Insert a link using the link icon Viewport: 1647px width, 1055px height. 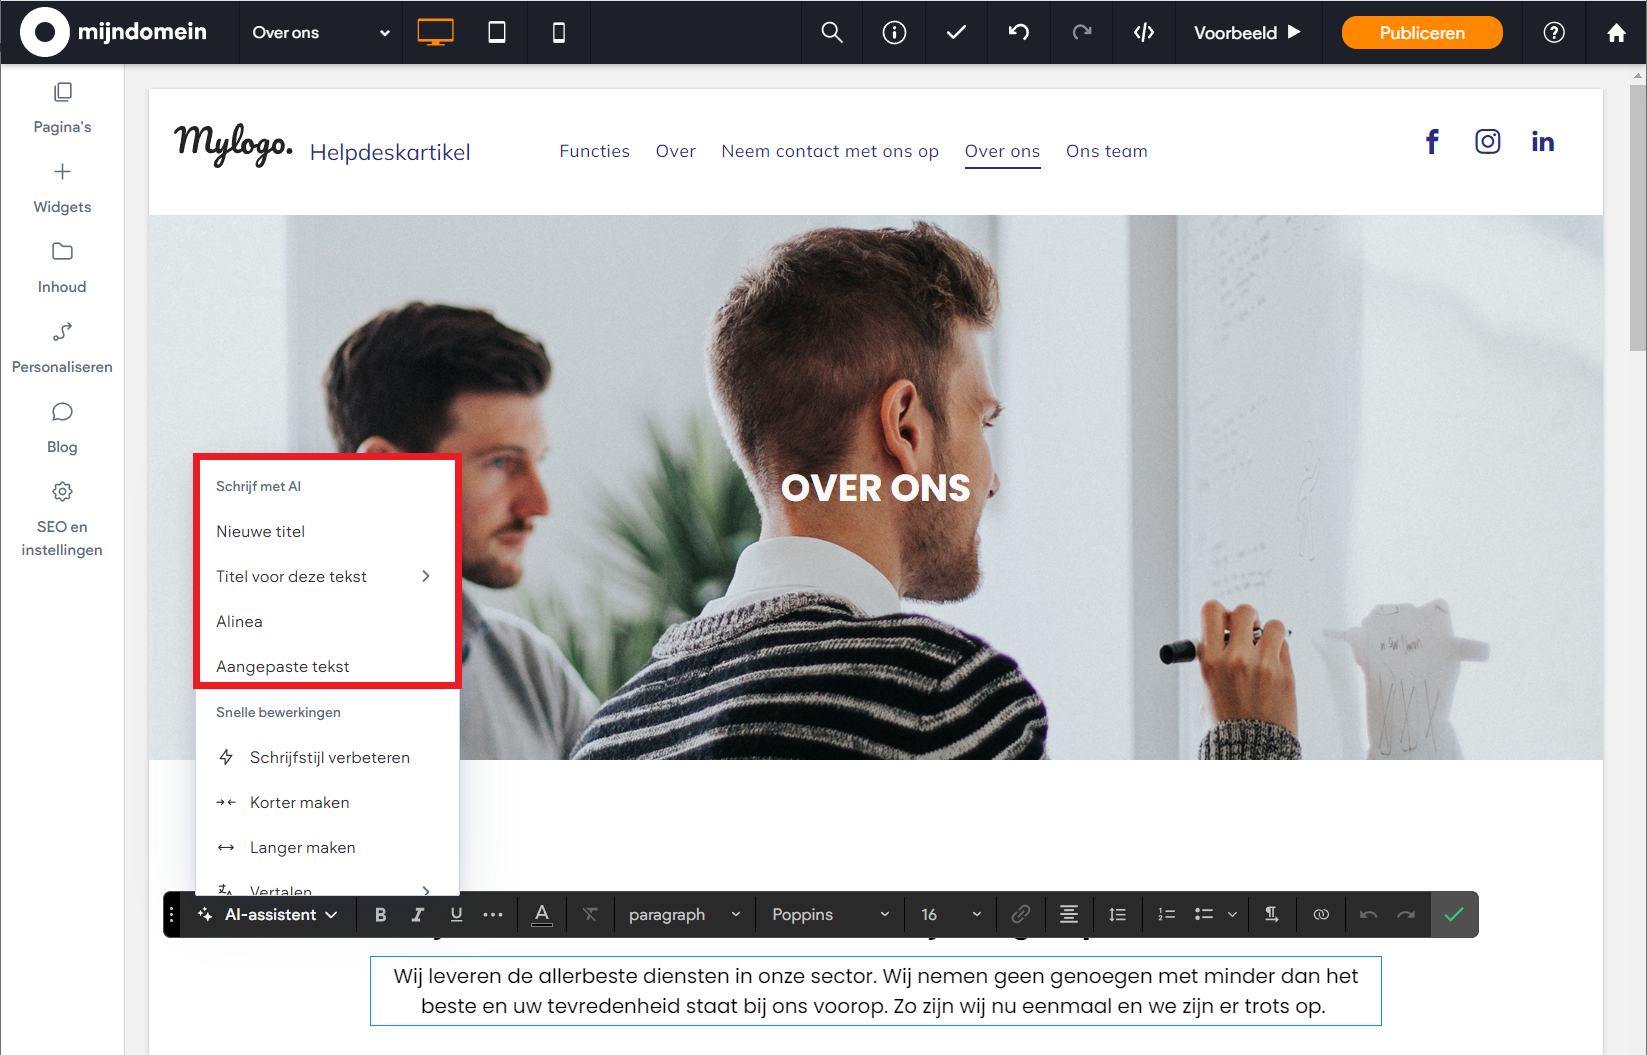1020,914
